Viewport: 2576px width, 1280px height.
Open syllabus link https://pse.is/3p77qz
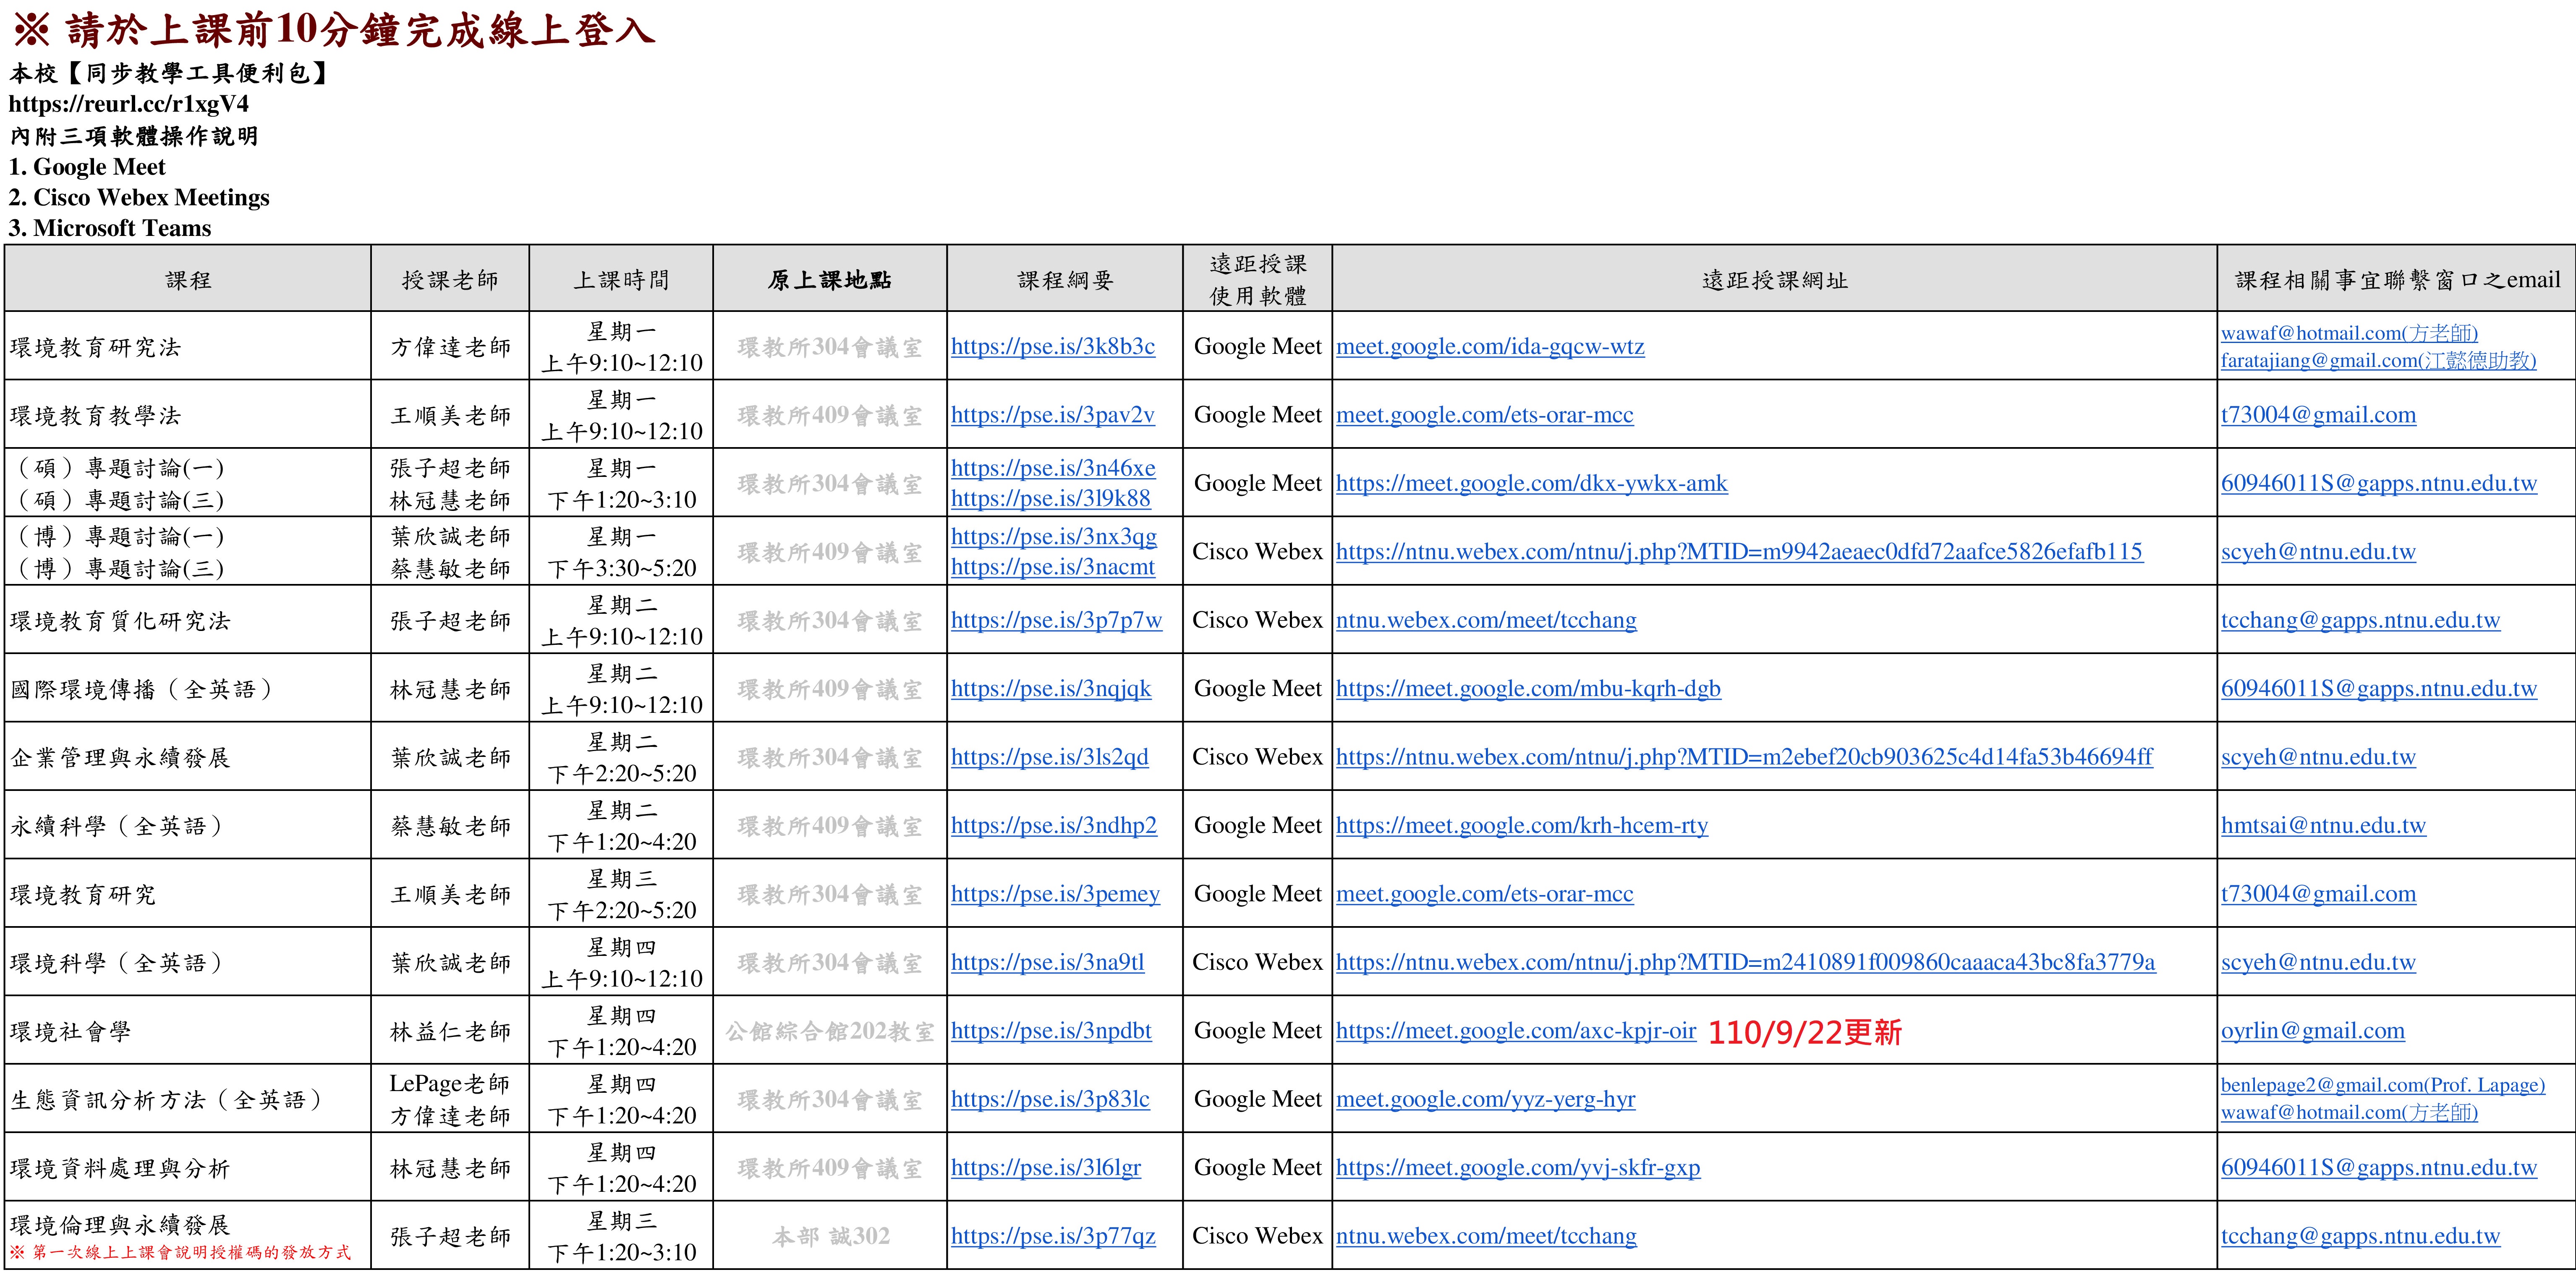(1053, 1236)
